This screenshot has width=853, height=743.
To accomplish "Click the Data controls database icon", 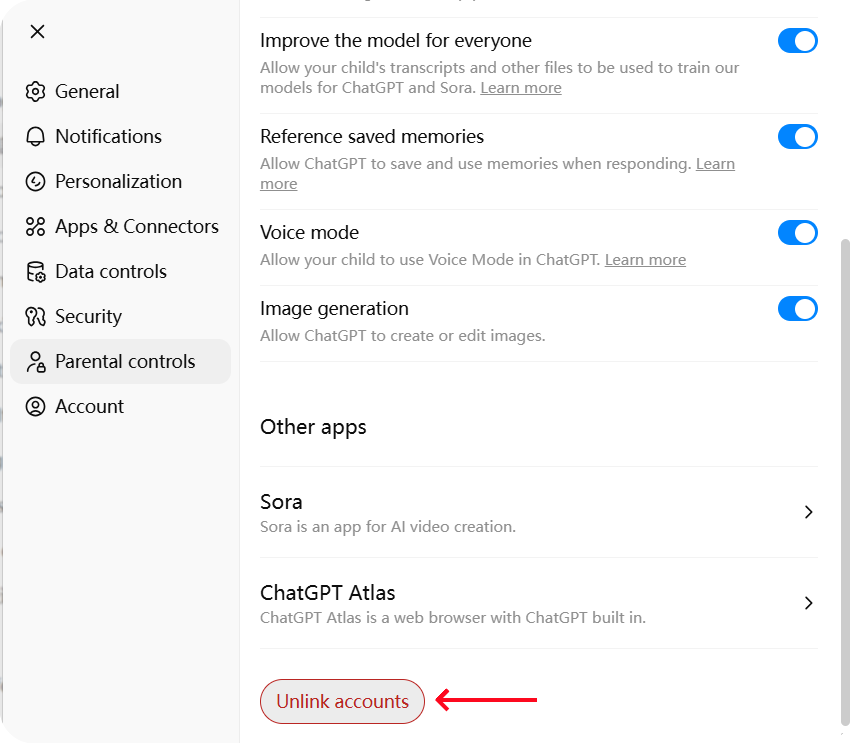I will 36,272.
